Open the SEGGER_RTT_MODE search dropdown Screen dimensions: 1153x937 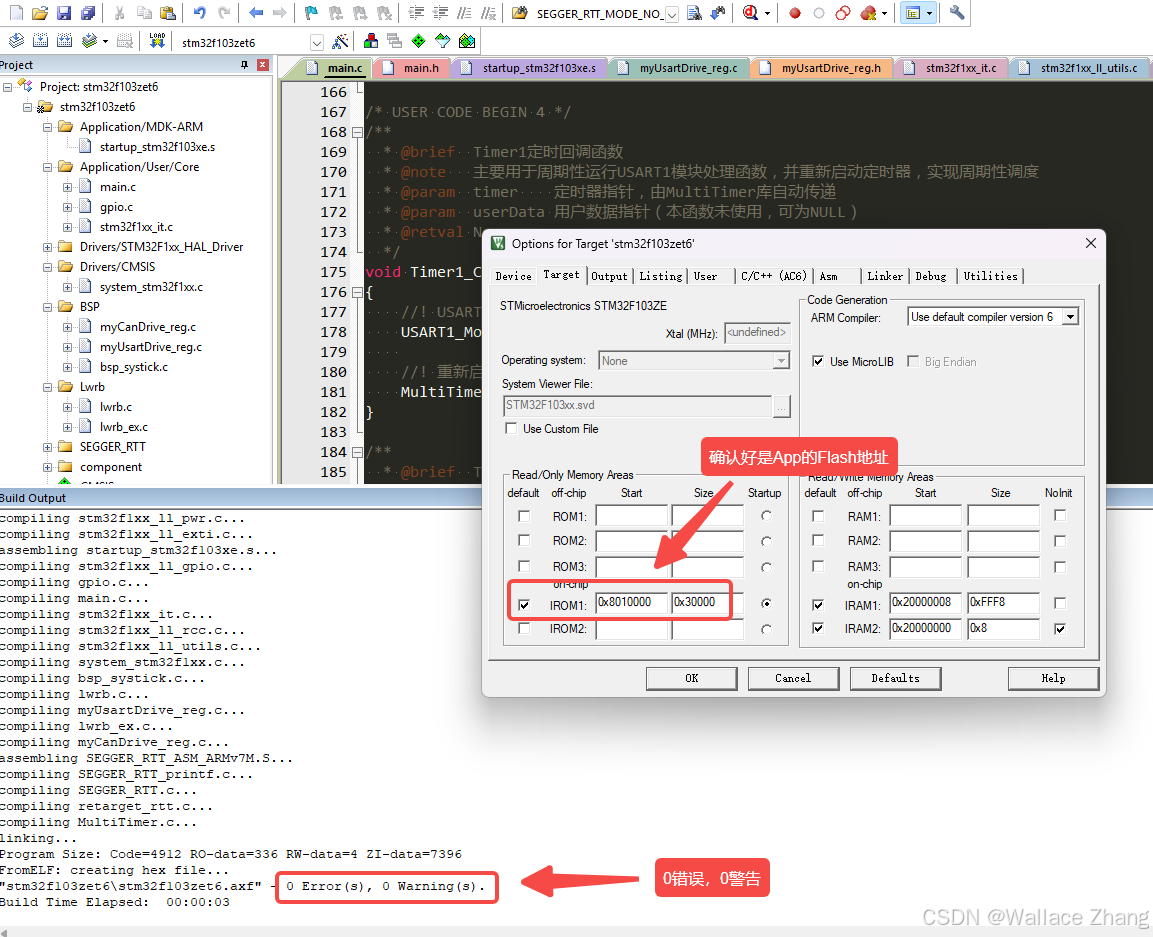pos(671,14)
